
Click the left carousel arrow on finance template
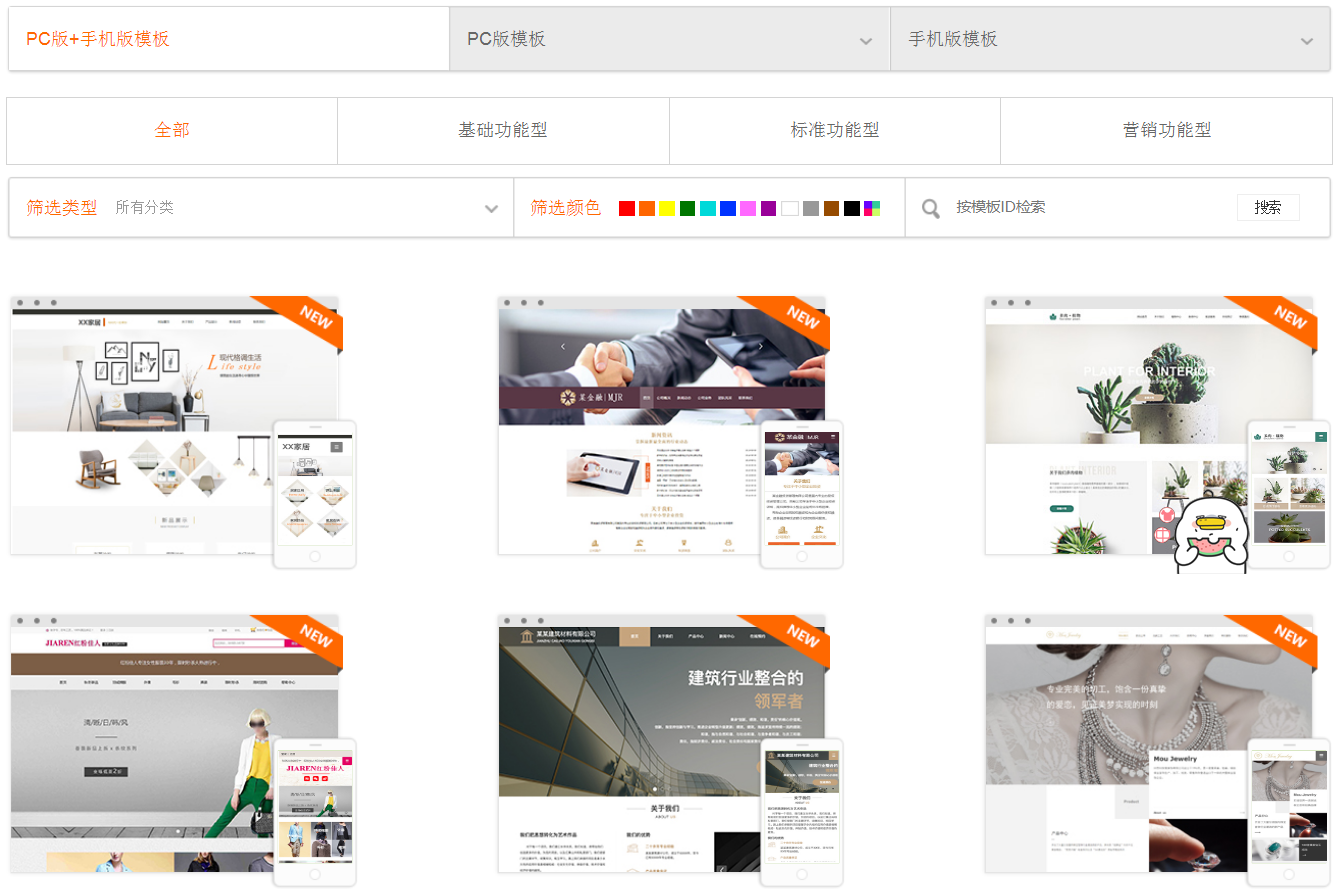click(x=562, y=346)
